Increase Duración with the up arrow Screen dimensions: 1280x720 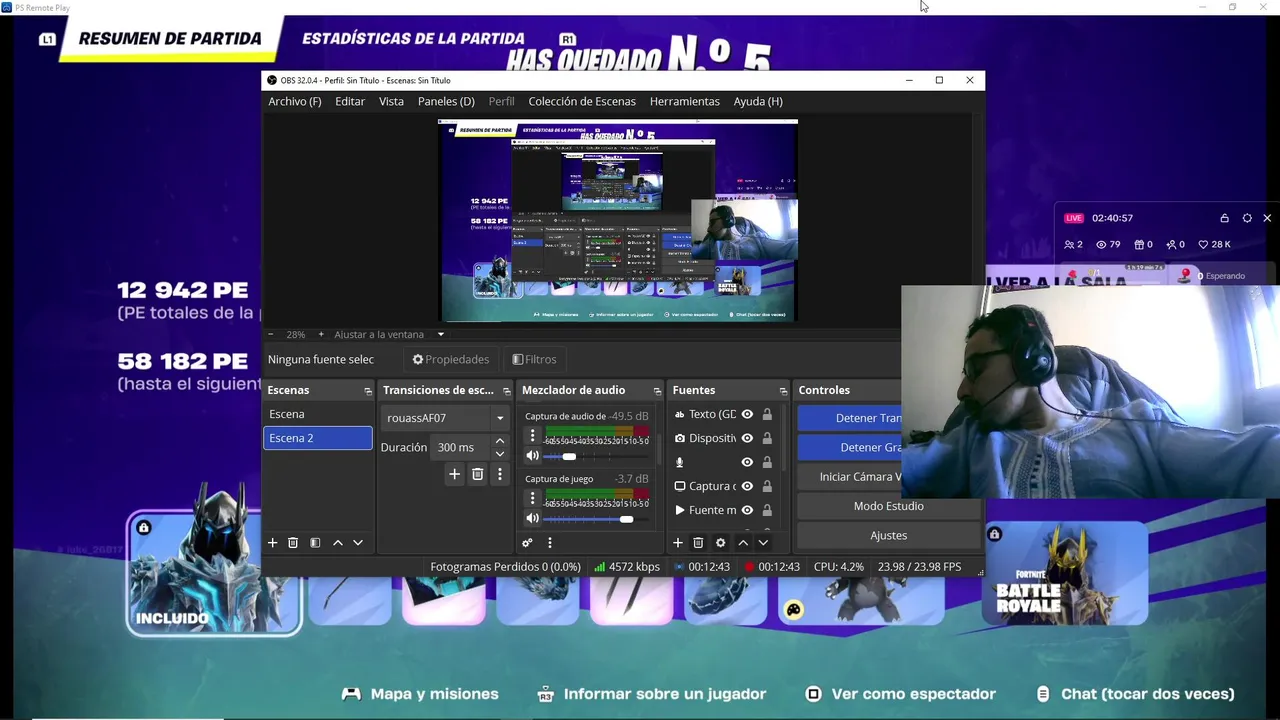pyautogui.click(x=500, y=441)
